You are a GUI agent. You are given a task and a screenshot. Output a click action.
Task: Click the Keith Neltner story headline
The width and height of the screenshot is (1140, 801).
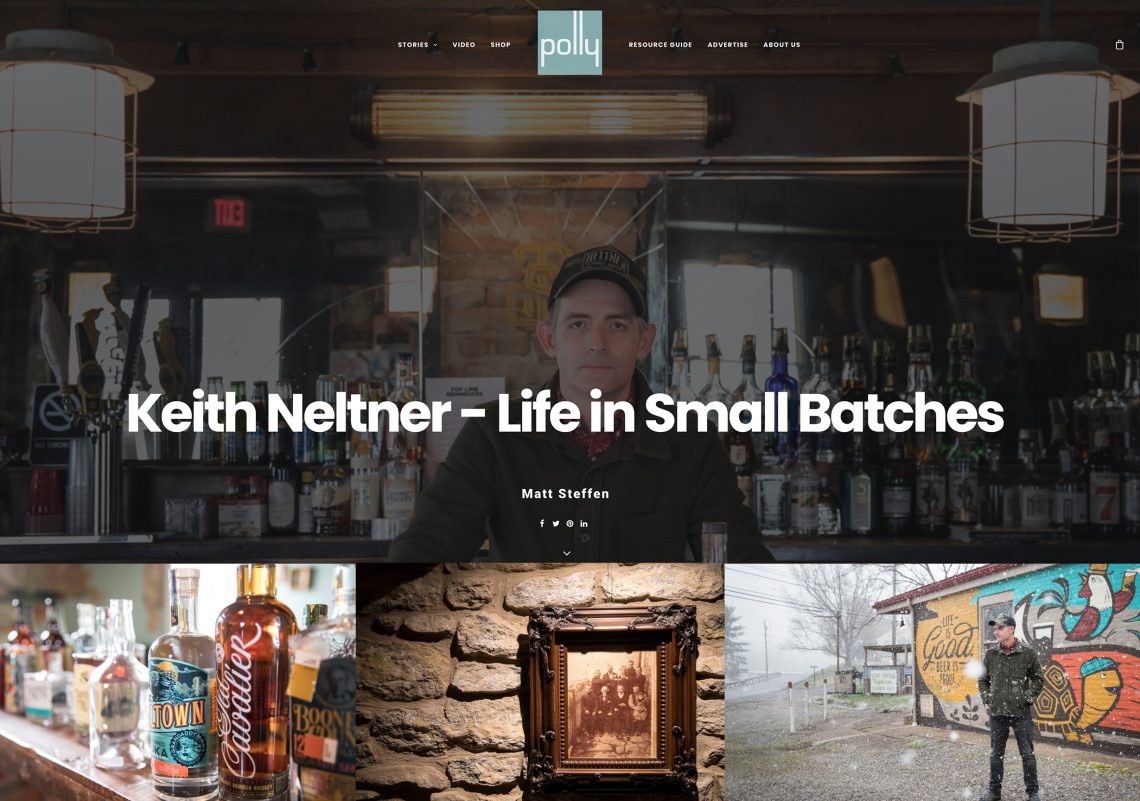[x=565, y=412]
